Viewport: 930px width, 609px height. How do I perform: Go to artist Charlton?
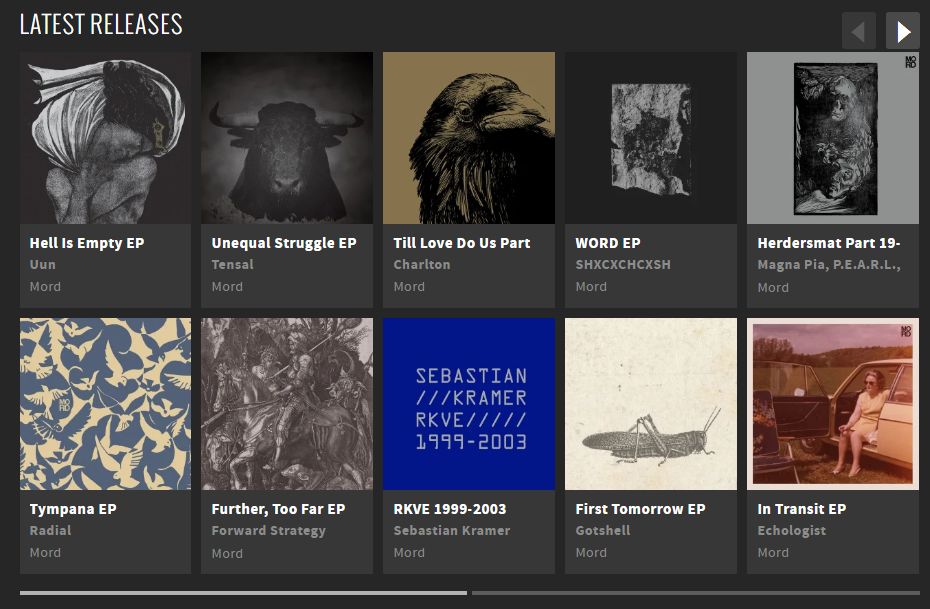422,265
